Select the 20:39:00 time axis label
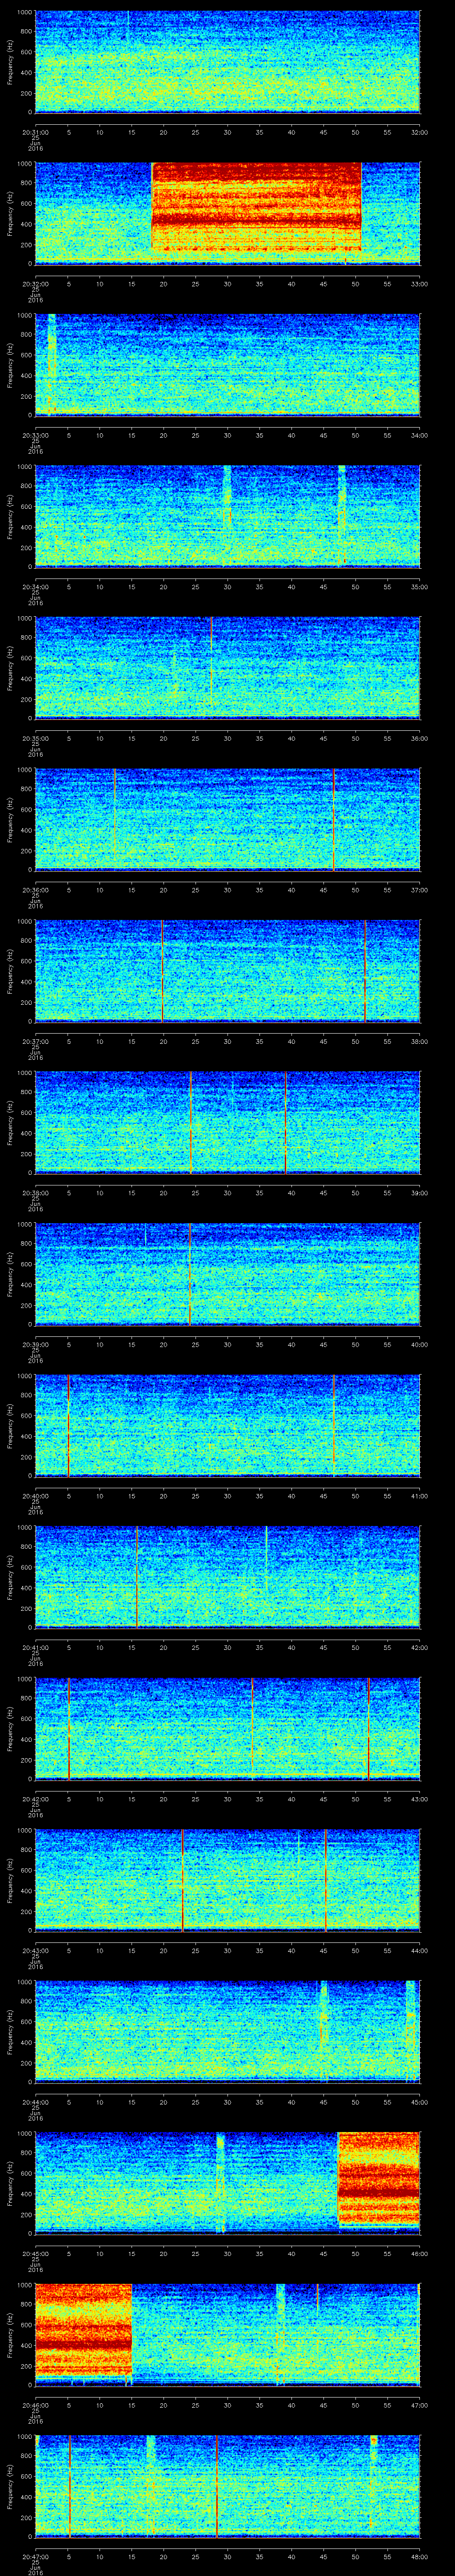The height and width of the screenshot is (2576, 455). pyautogui.click(x=36, y=1344)
